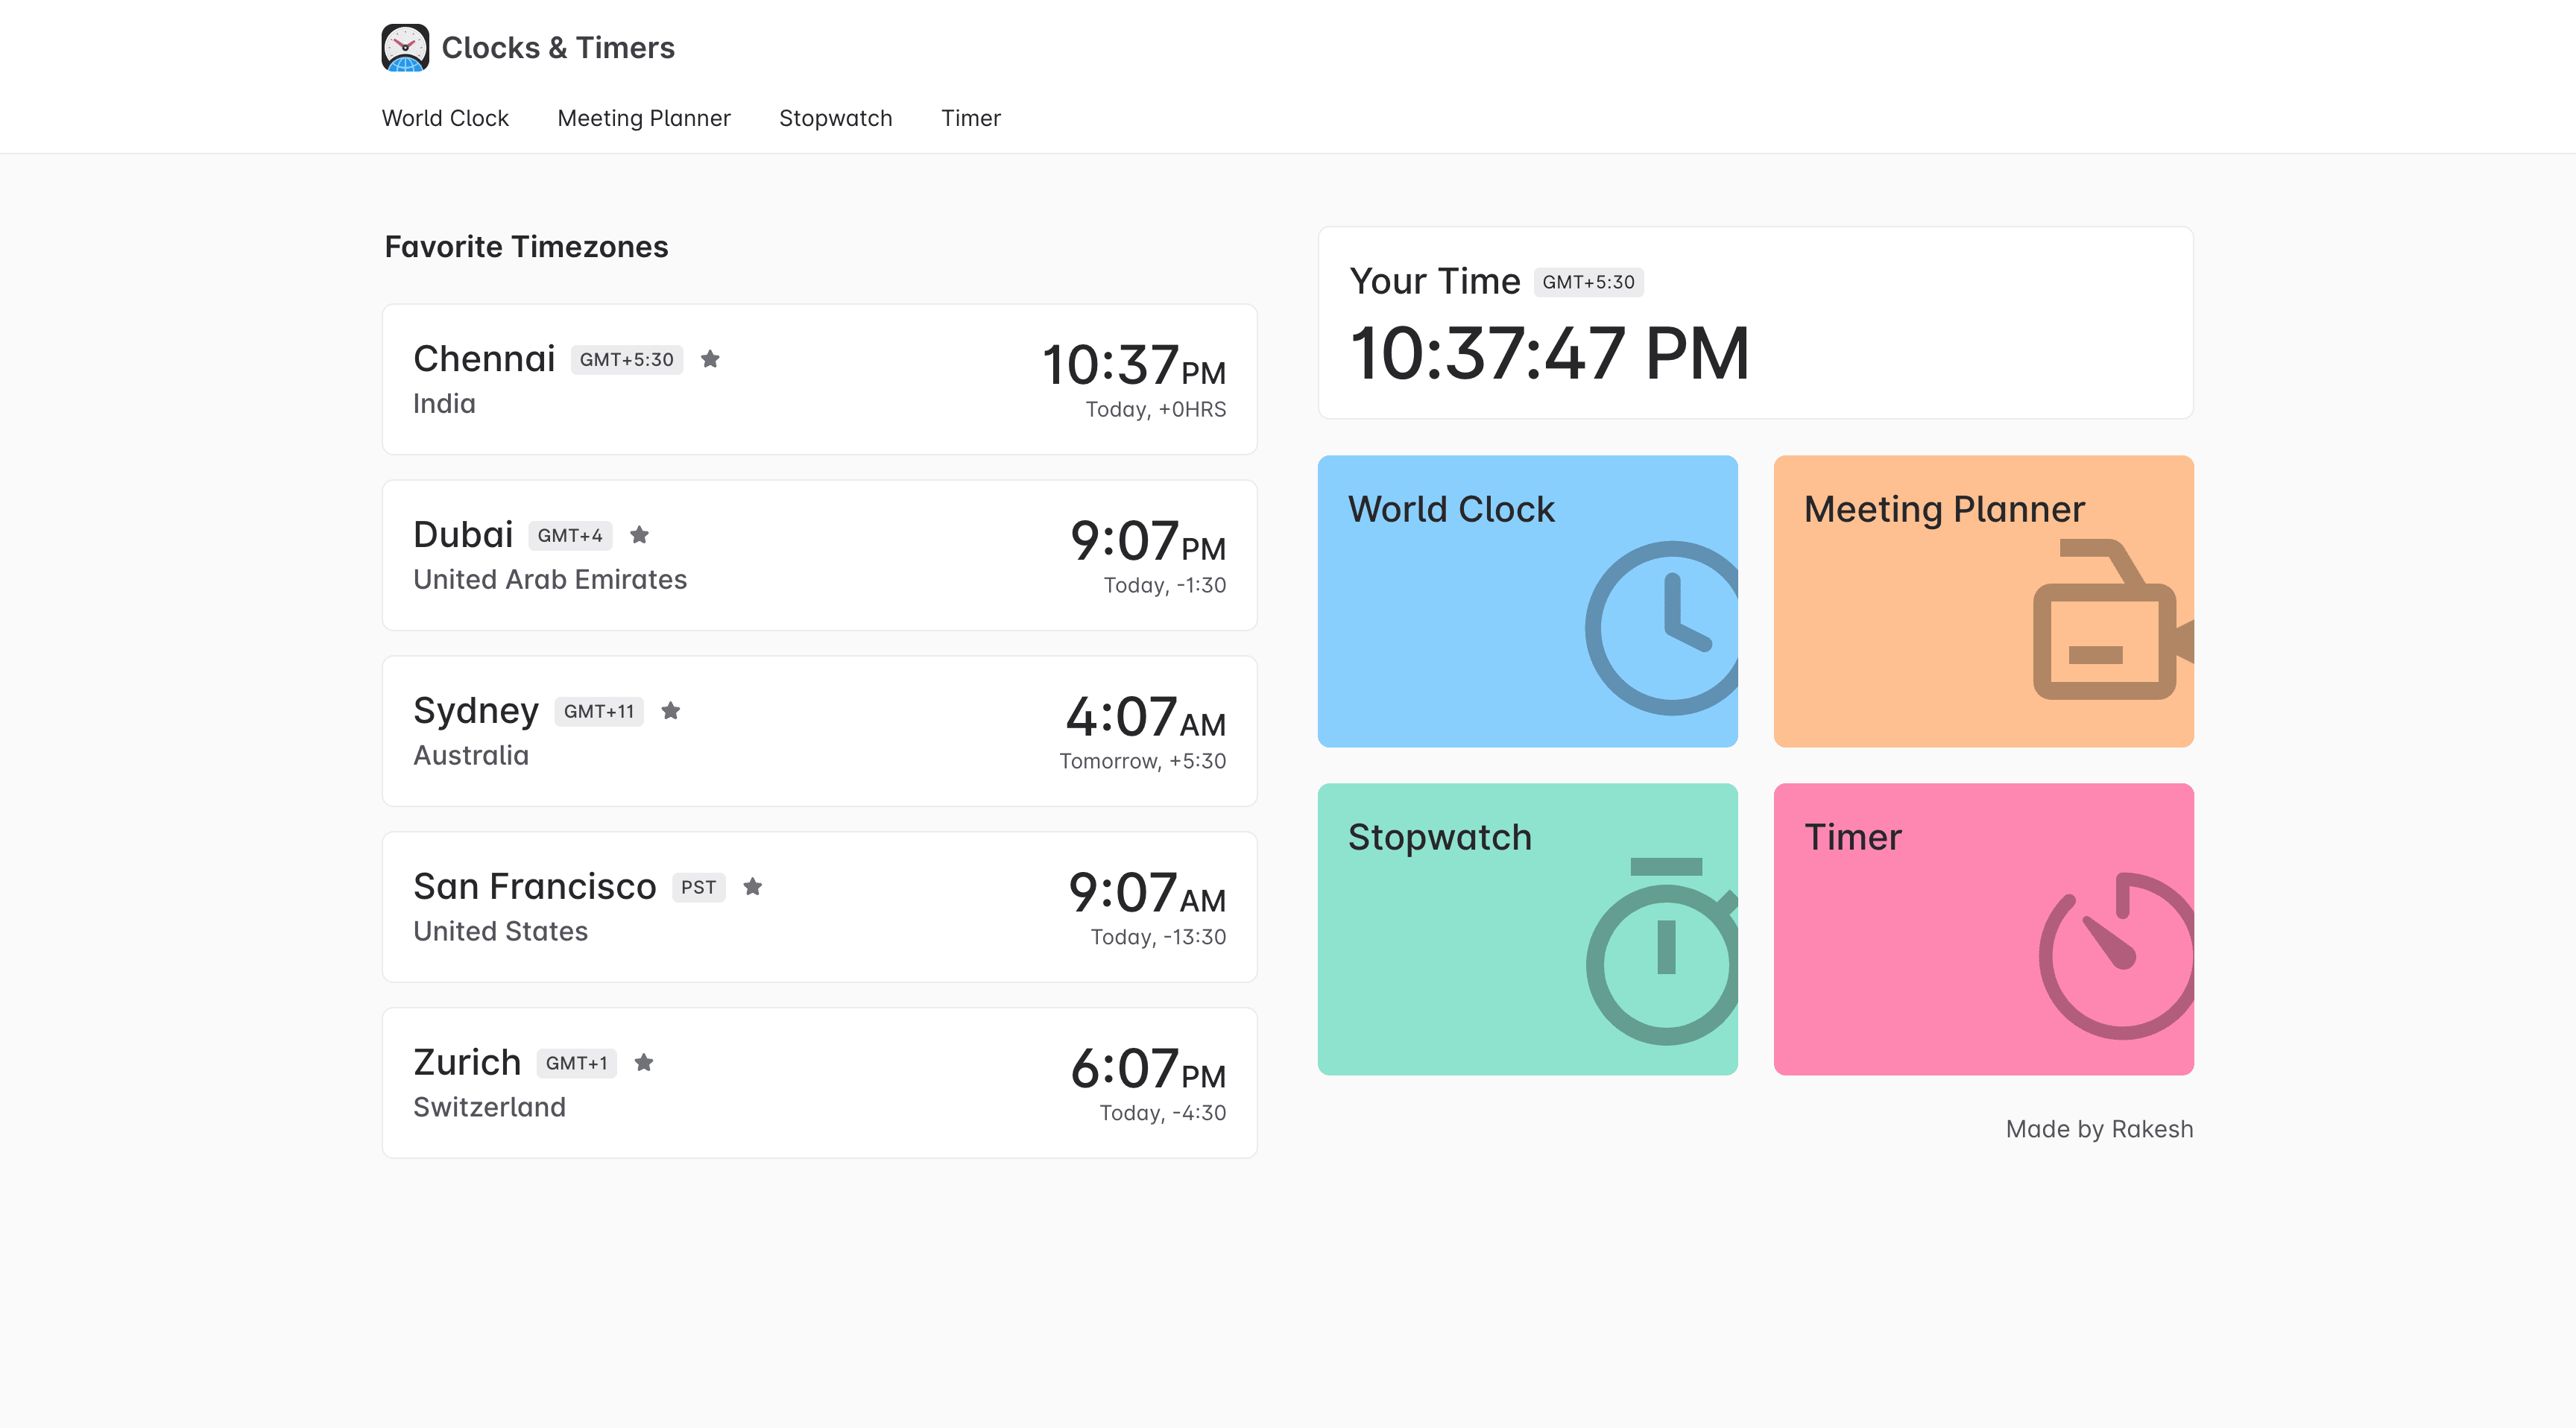Select Timer in the top navigation
Screen dimensions: 2576x1428
970,118
